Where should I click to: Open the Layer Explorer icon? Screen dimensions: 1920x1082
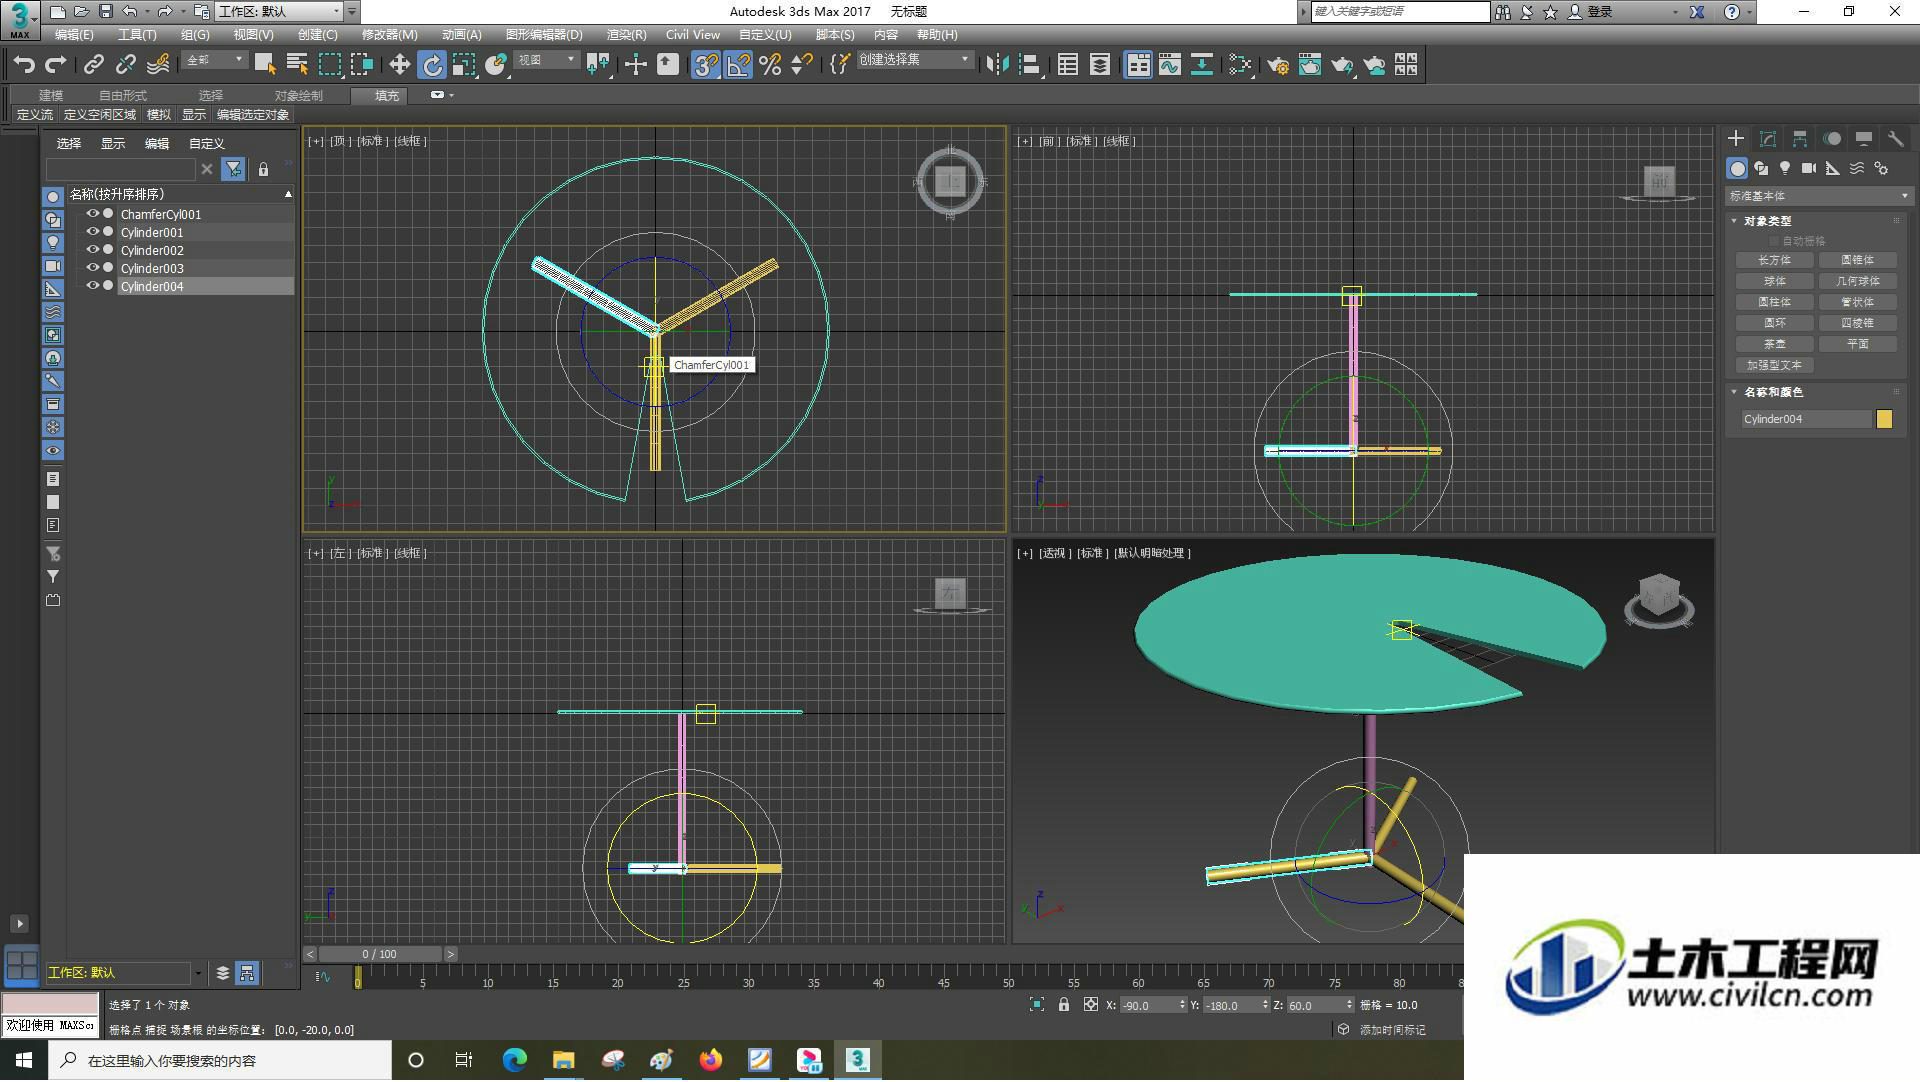pyautogui.click(x=1100, y=65)
